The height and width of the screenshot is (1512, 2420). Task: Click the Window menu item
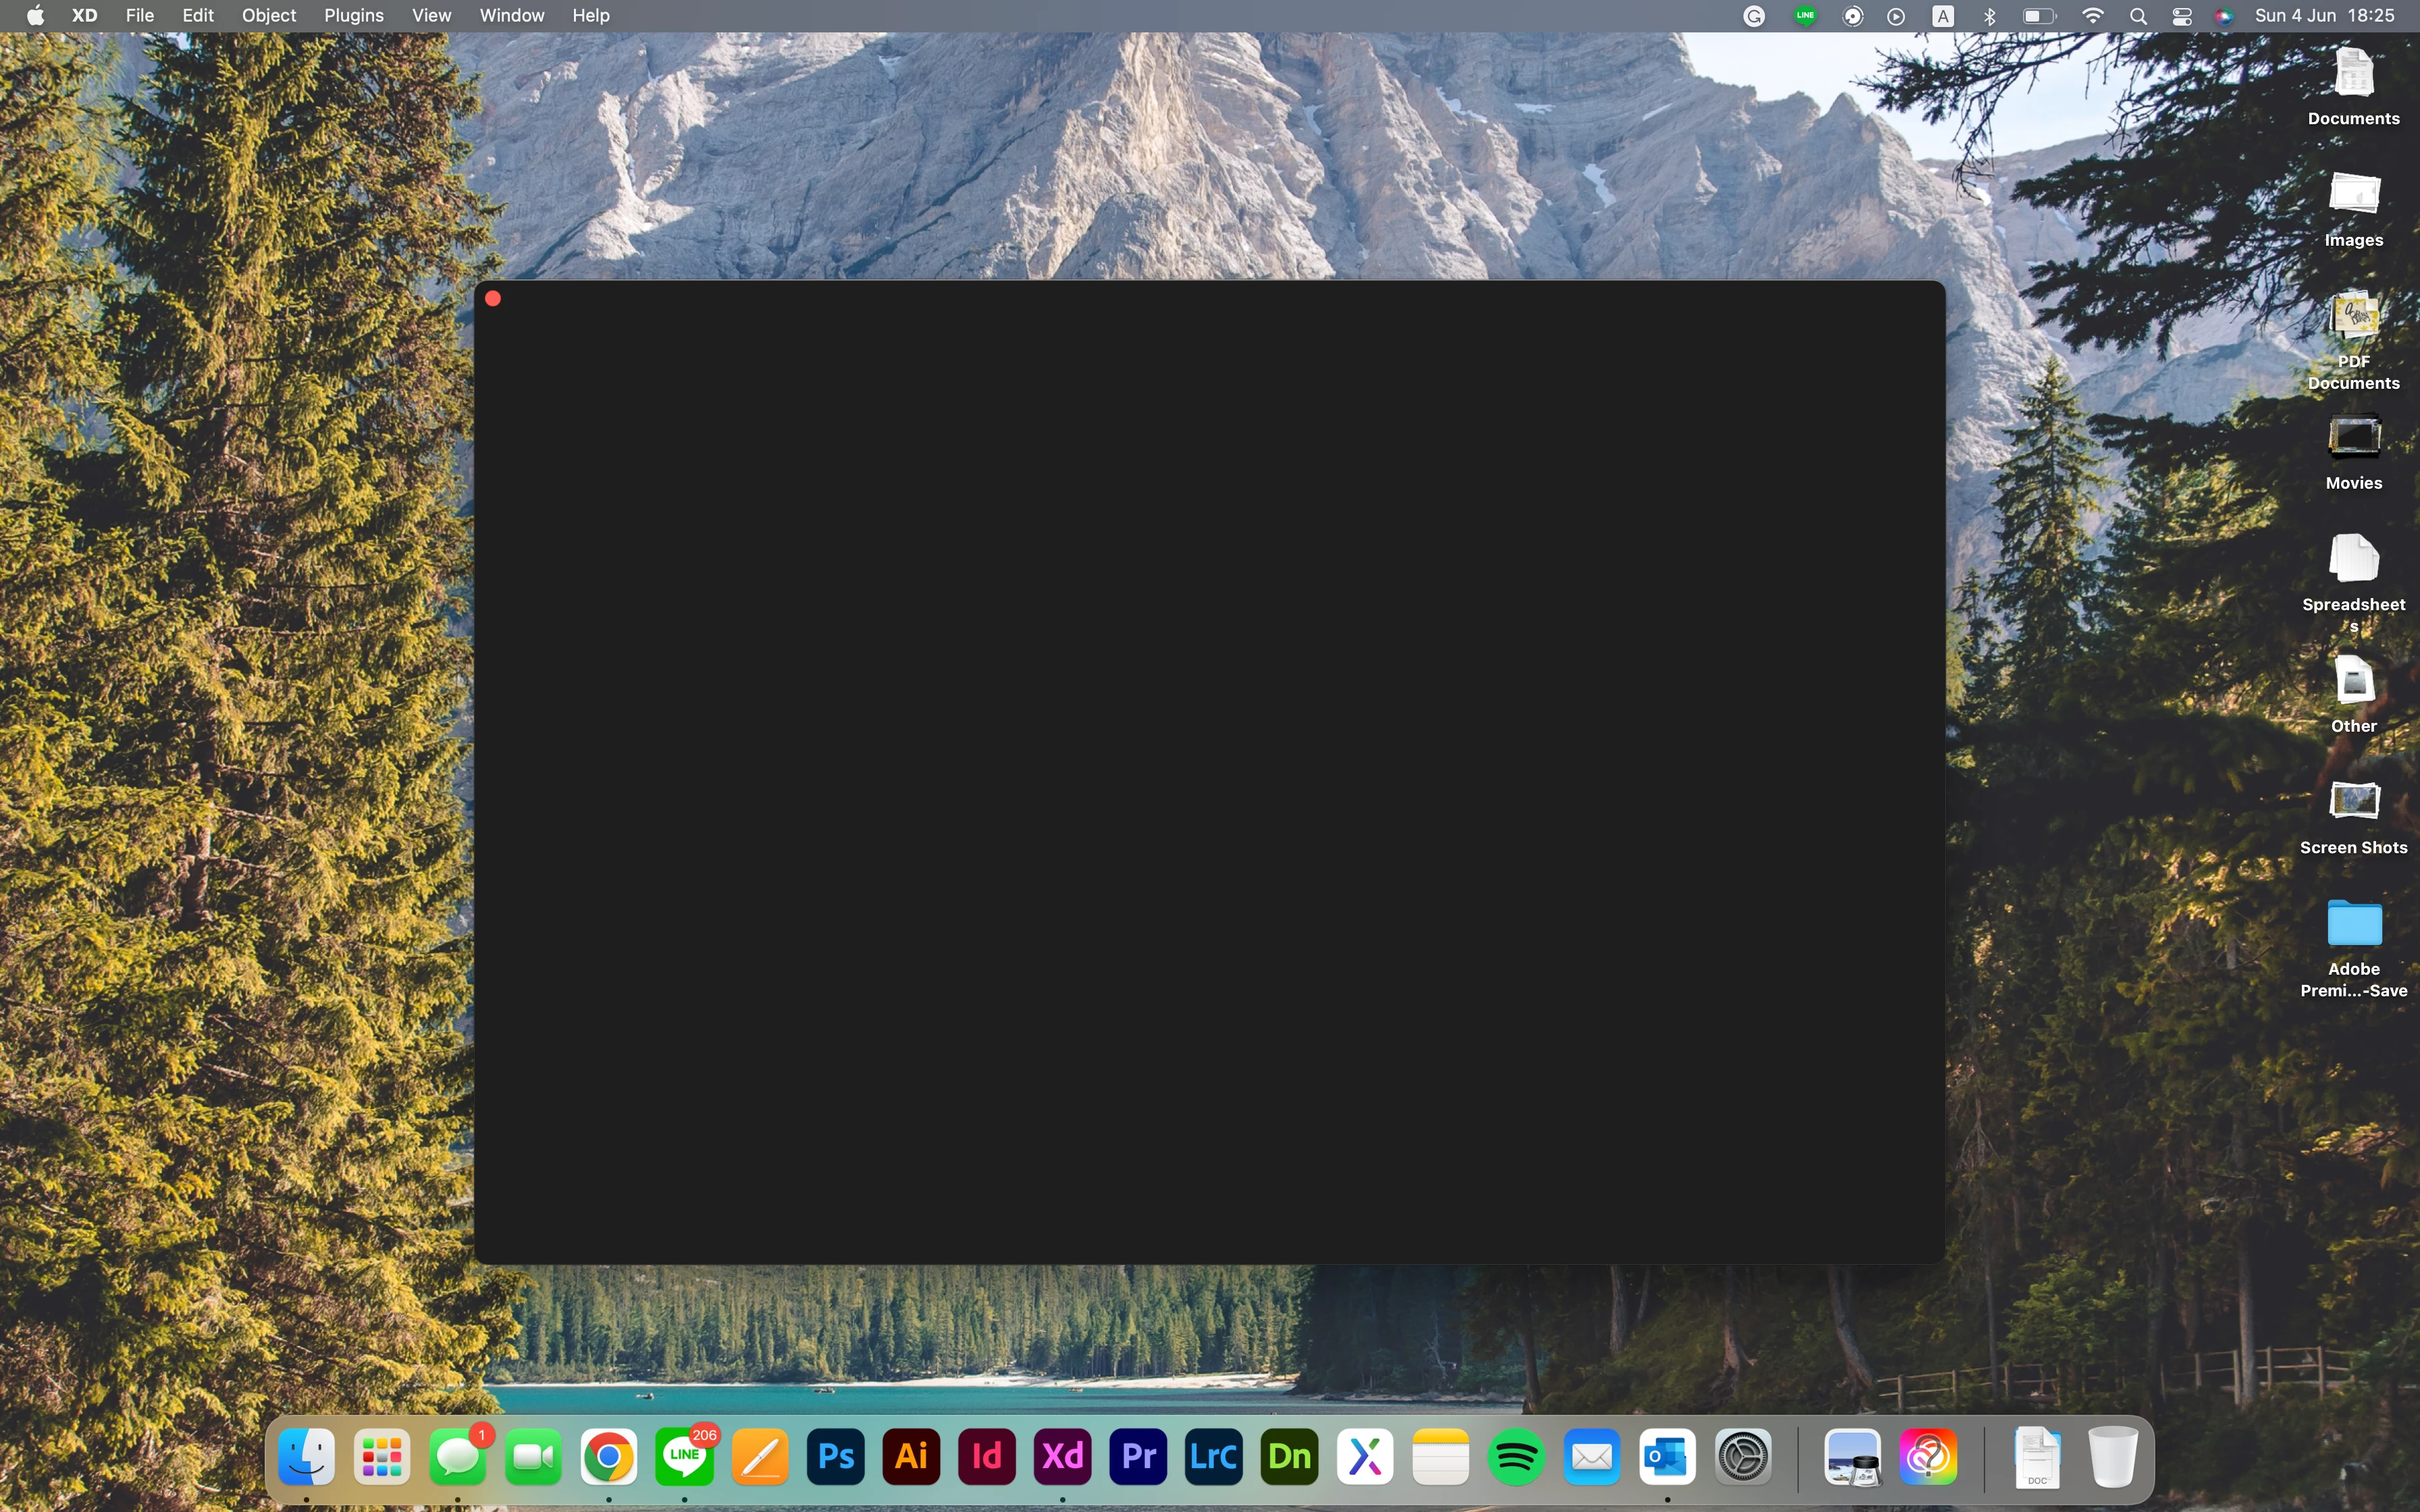(x=511, y=16)
